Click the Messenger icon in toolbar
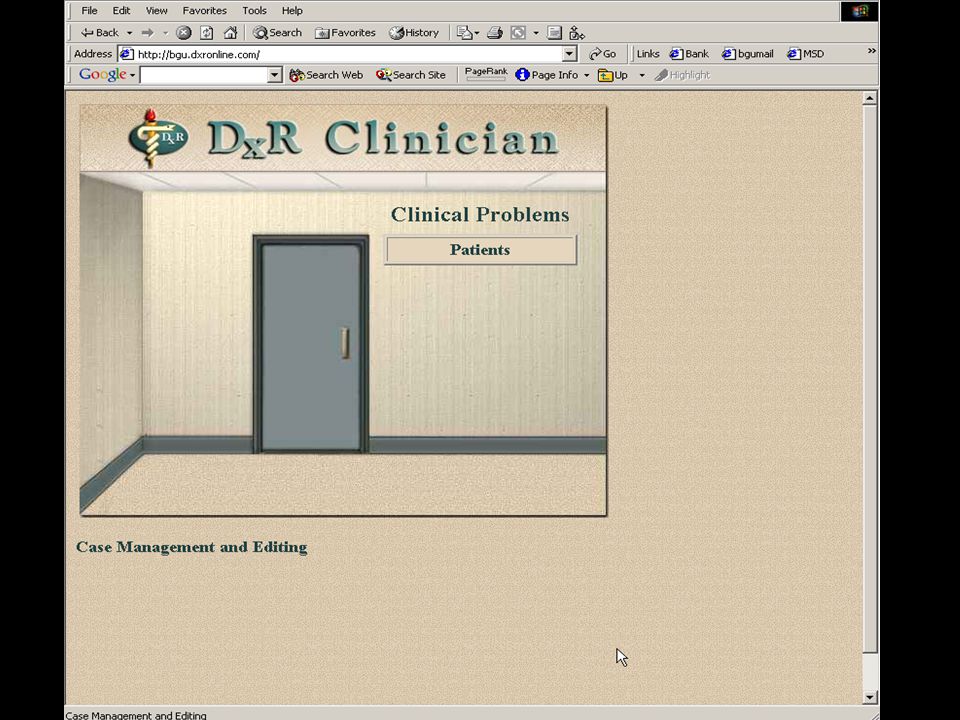The height and width of the screenshot is (720, 960). click(x=577, y=33)
